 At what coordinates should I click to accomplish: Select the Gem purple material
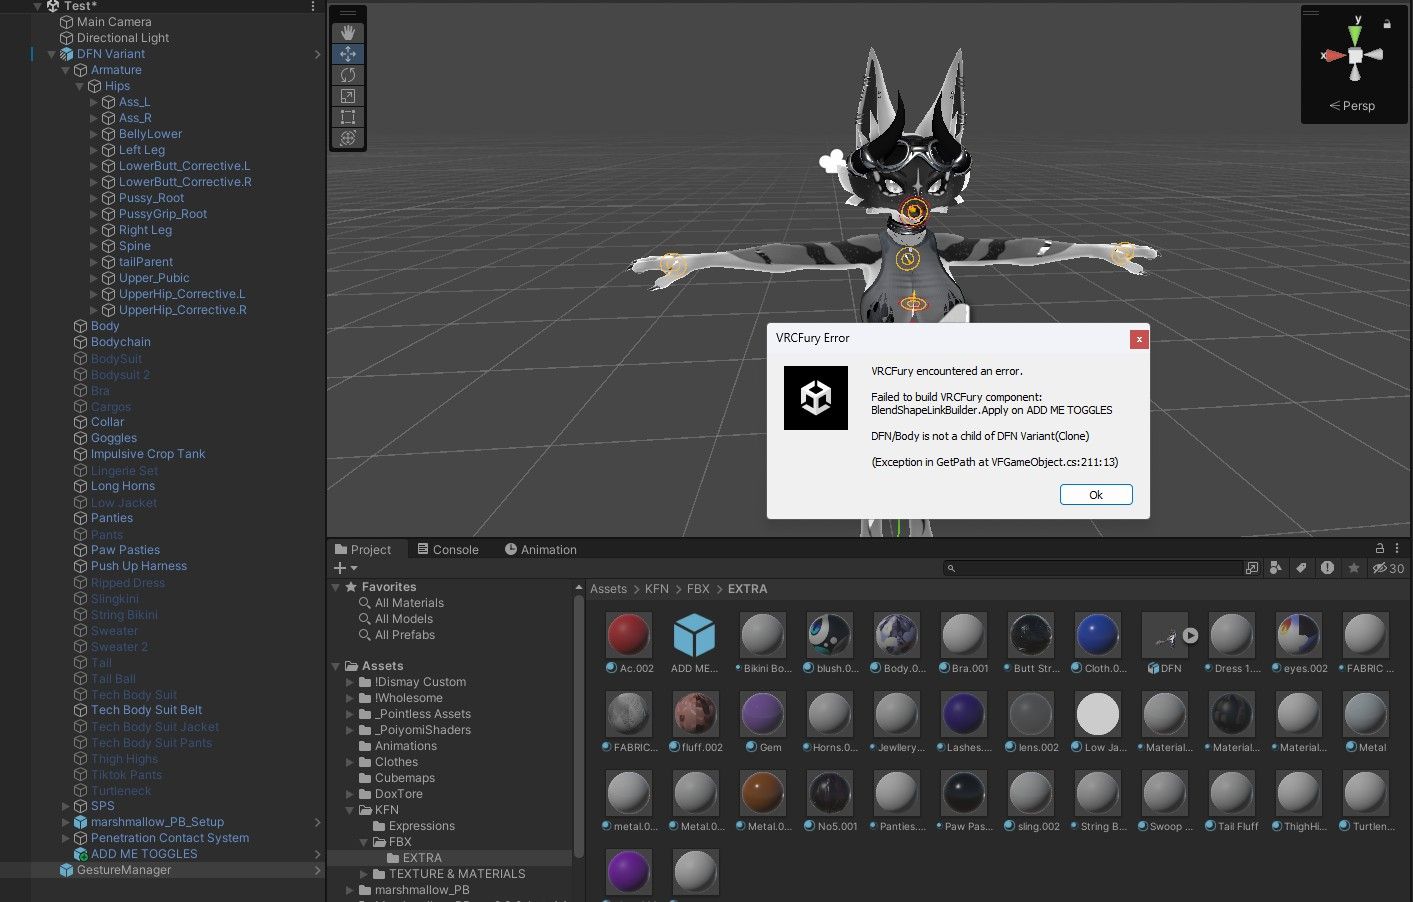(762, 722)
